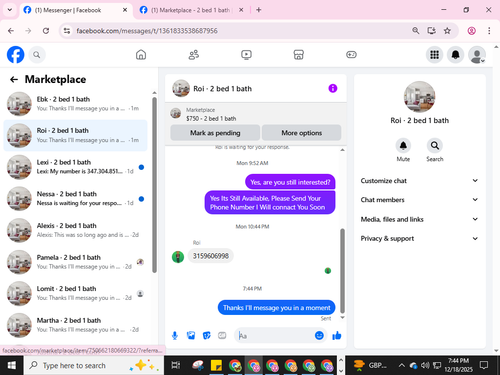Open Chrome three-dot menu
This screenshot has width=500, height=375.
[x=489, y=31]
